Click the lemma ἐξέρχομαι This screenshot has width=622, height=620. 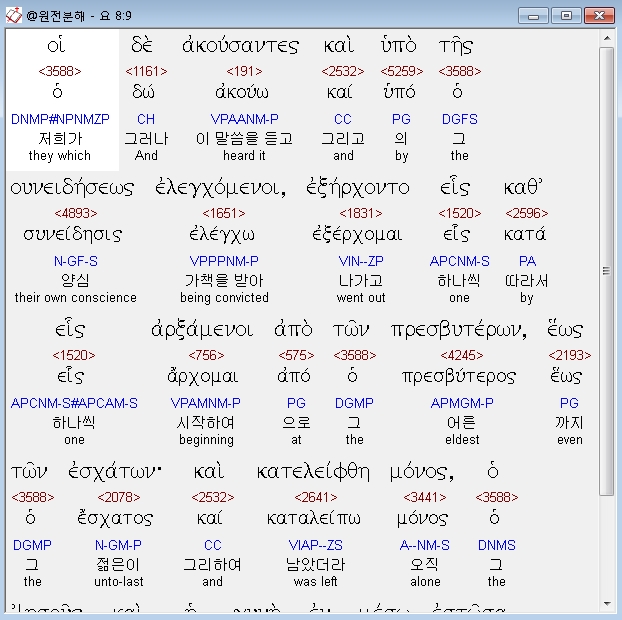pyautogui.click(x=357, y=235)
